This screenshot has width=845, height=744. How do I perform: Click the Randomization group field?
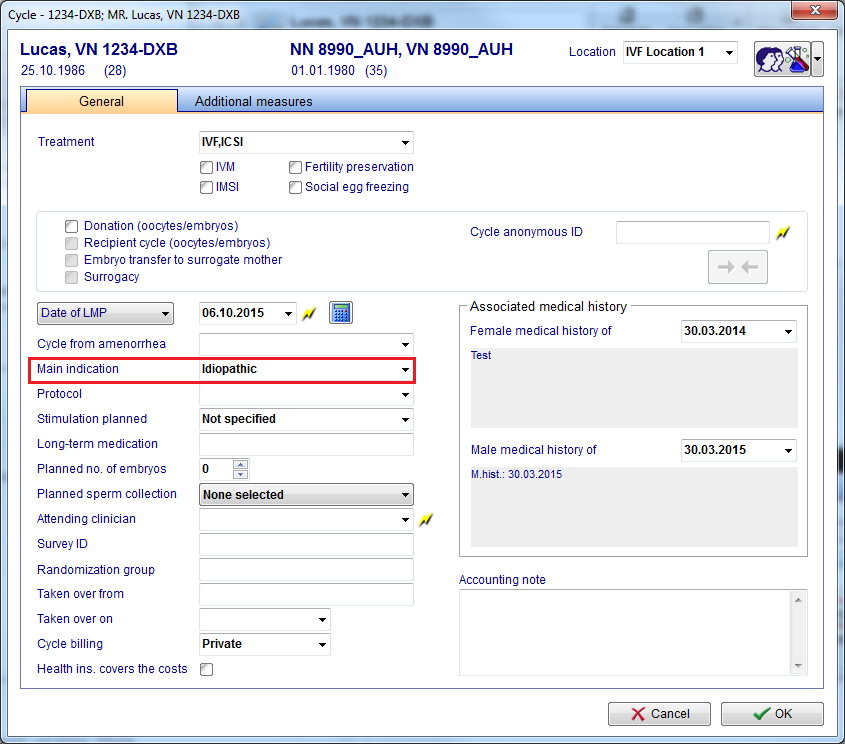[x=306, y=569]
